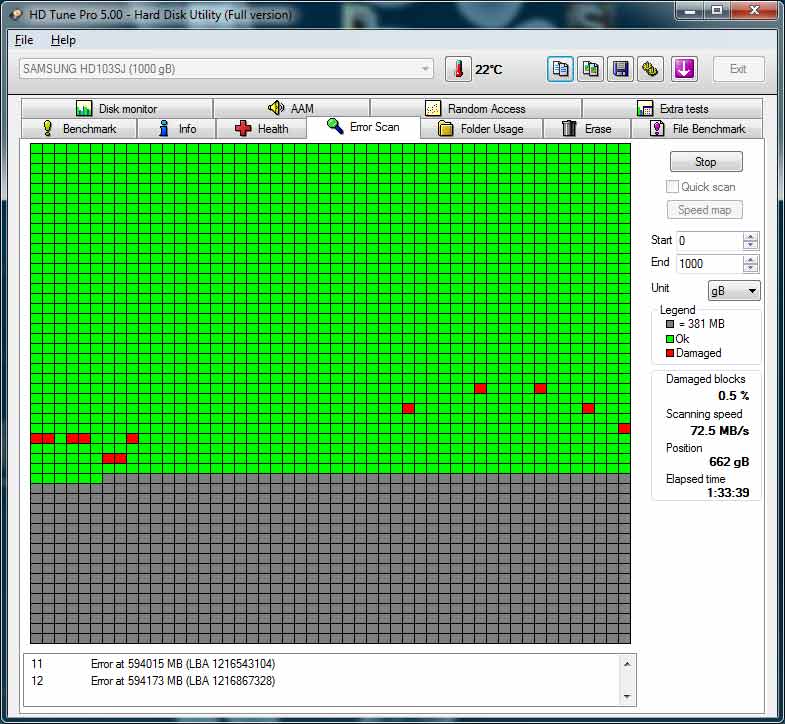The width and height of the screenshot is (785, 724).
Task: Click the thermometer temperature icon
Action: point(458,69)
